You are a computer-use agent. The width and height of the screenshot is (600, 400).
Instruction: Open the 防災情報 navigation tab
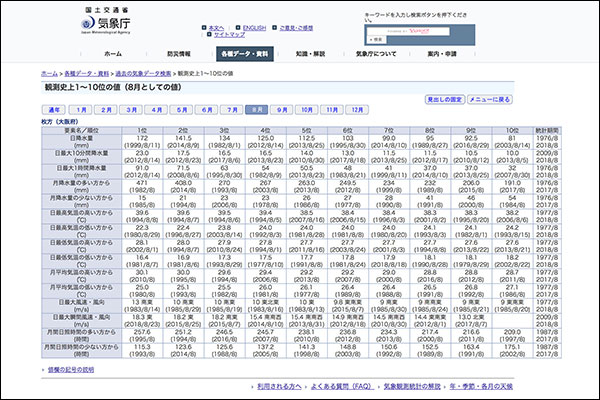point(179,52)
